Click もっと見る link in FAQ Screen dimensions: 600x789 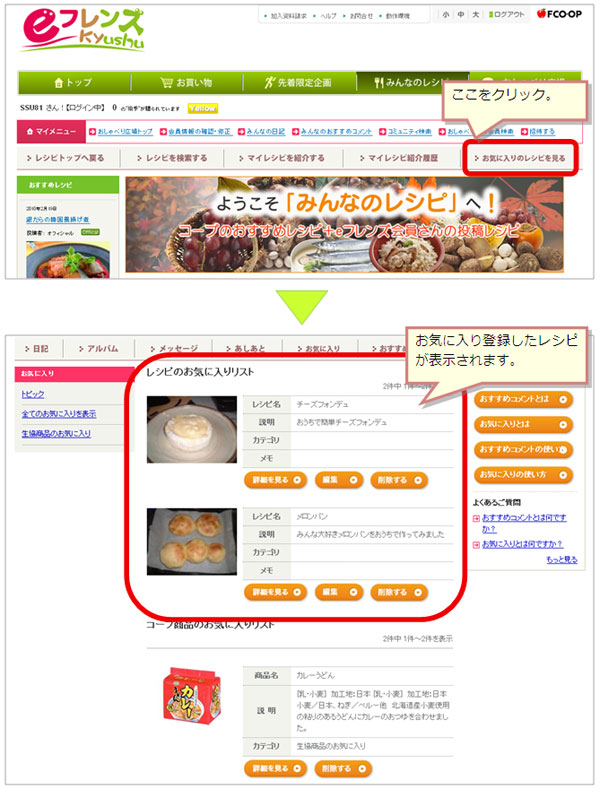click(562, 560)
